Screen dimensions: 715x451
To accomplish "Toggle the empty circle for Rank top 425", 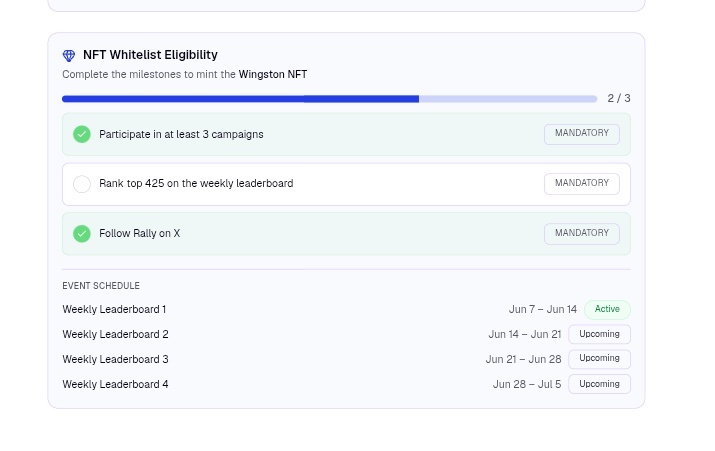I will coord(82,184).
